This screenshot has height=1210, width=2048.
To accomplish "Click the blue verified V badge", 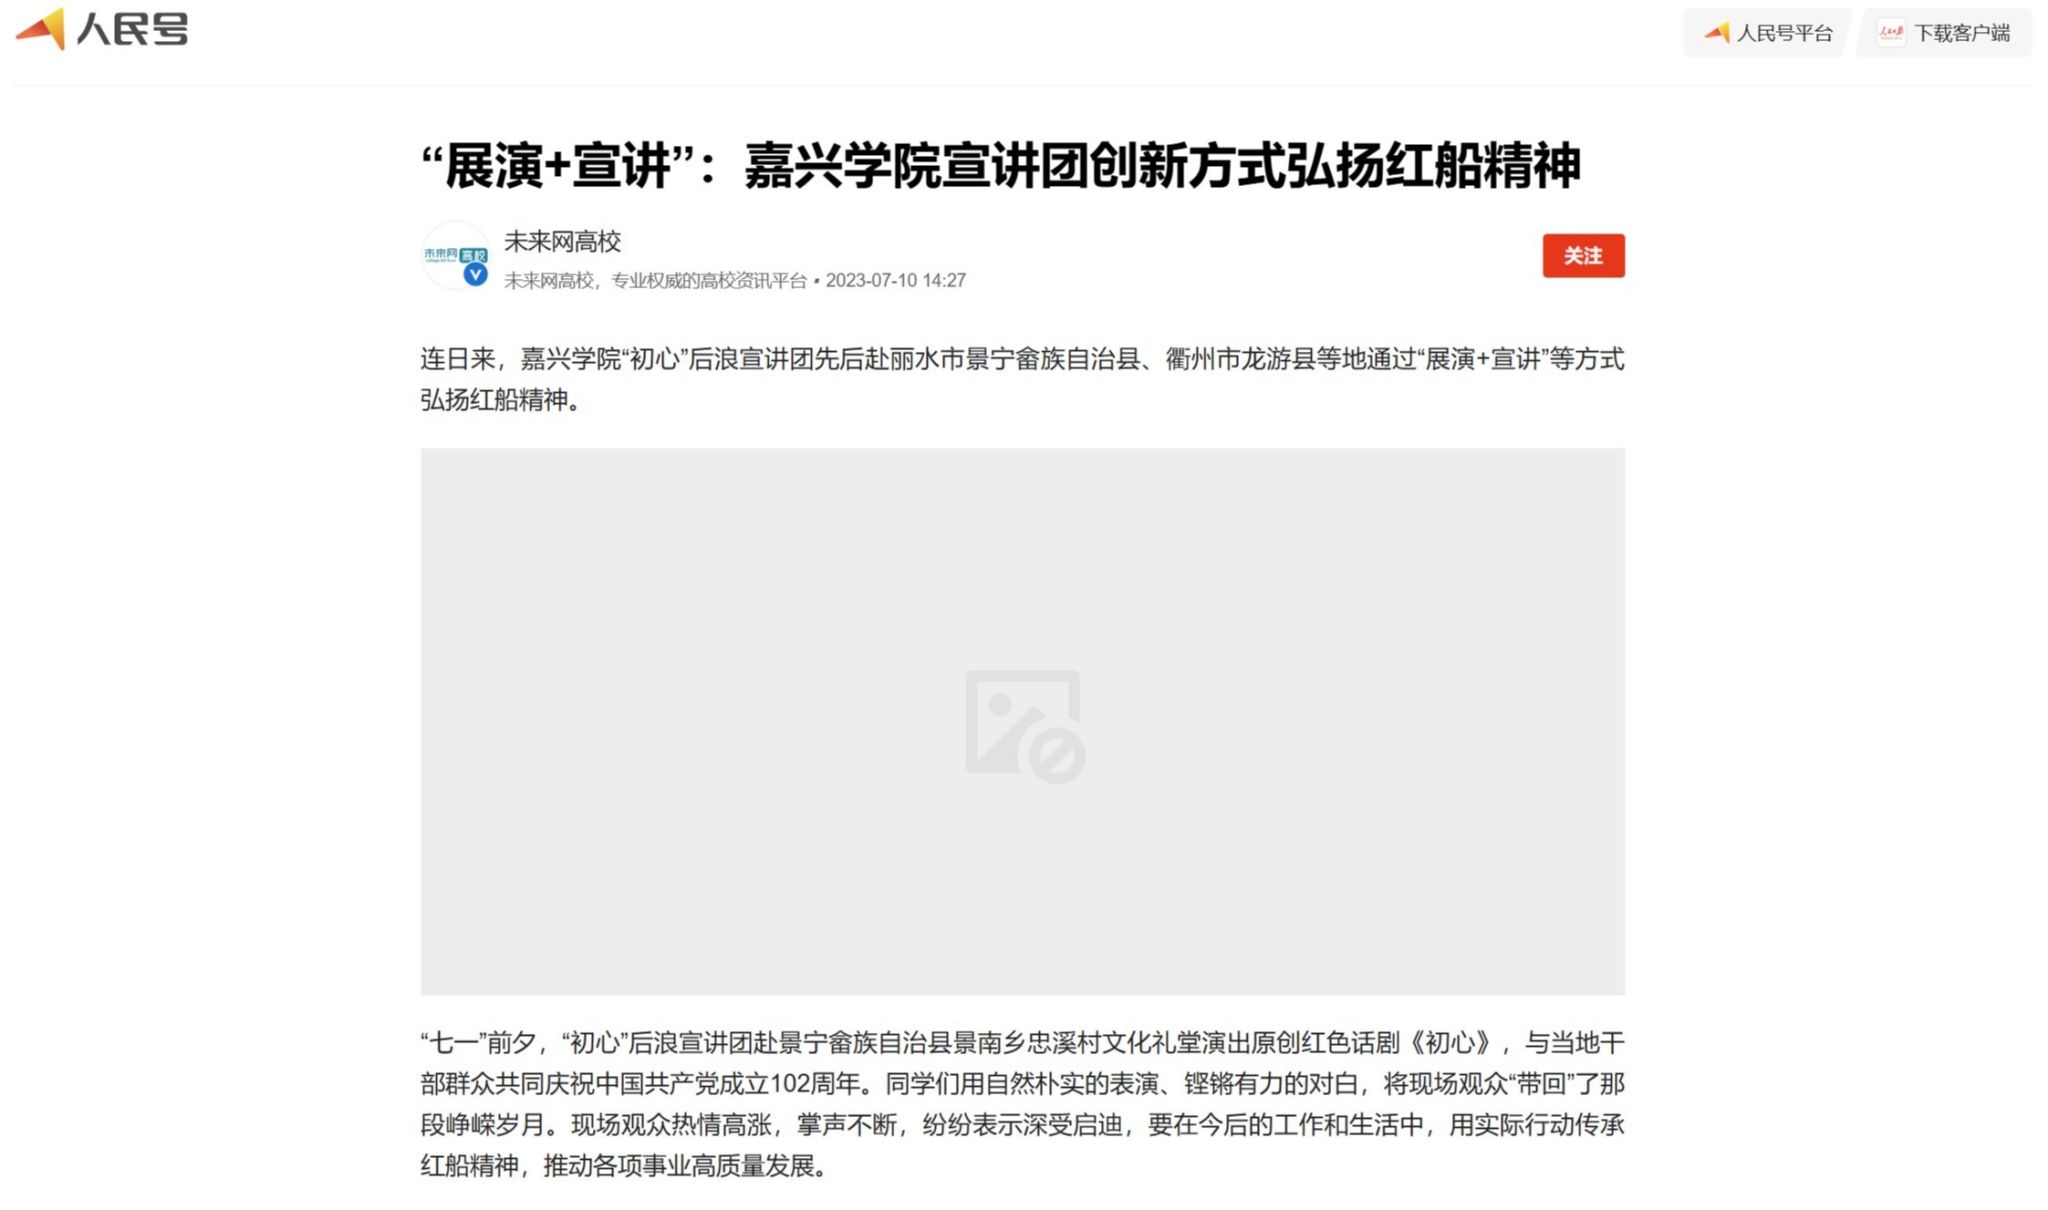I will (x=476, y=274).
